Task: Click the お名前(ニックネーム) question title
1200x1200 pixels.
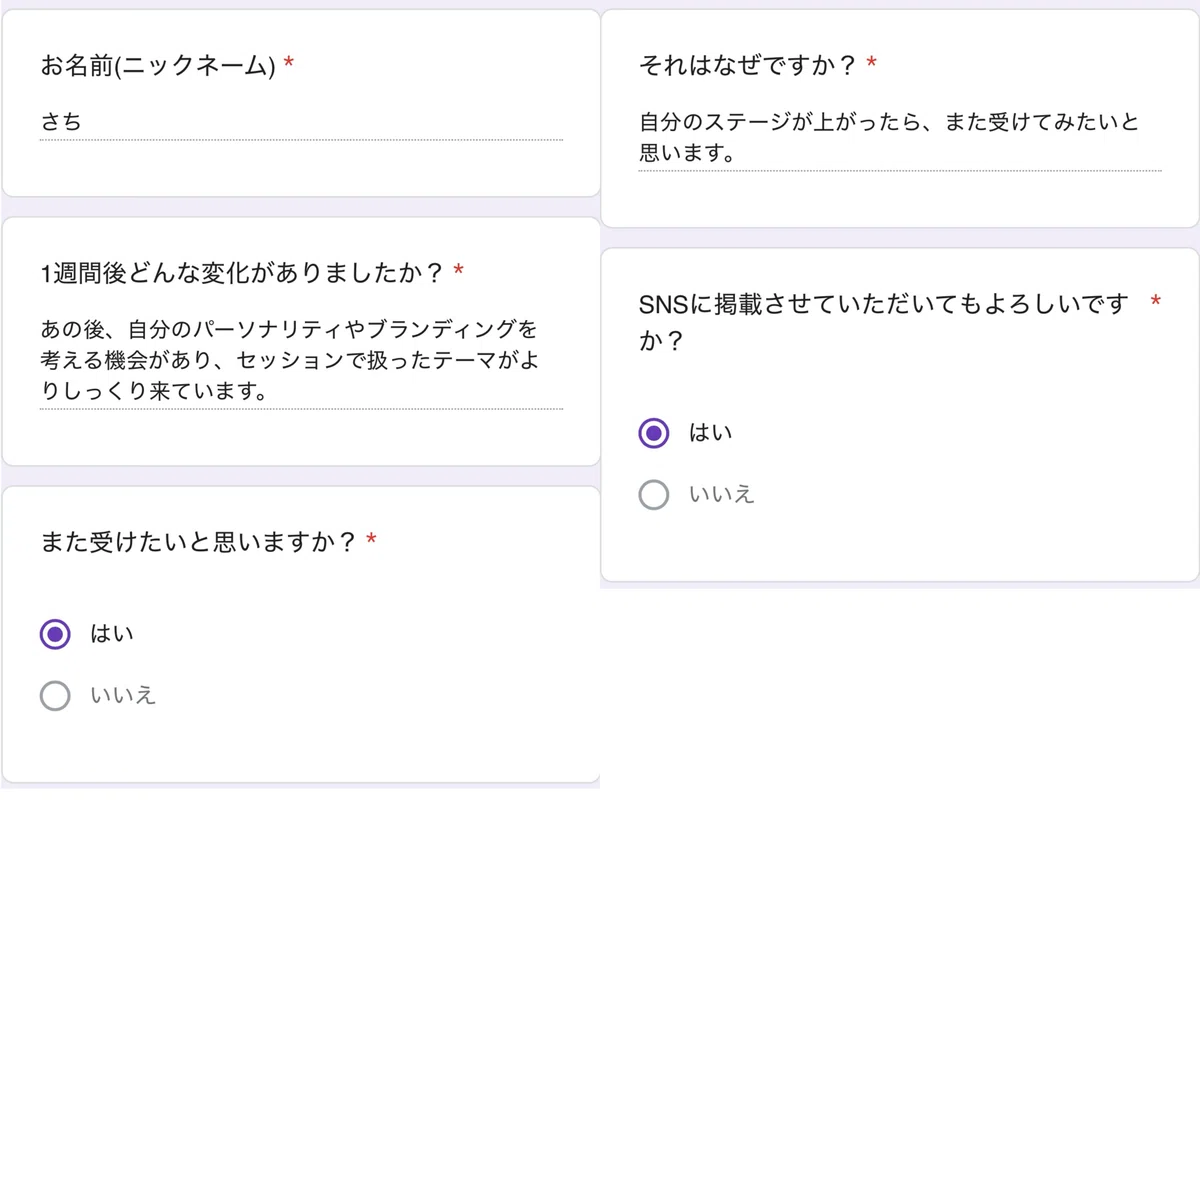Action: (x=157, y=66)
